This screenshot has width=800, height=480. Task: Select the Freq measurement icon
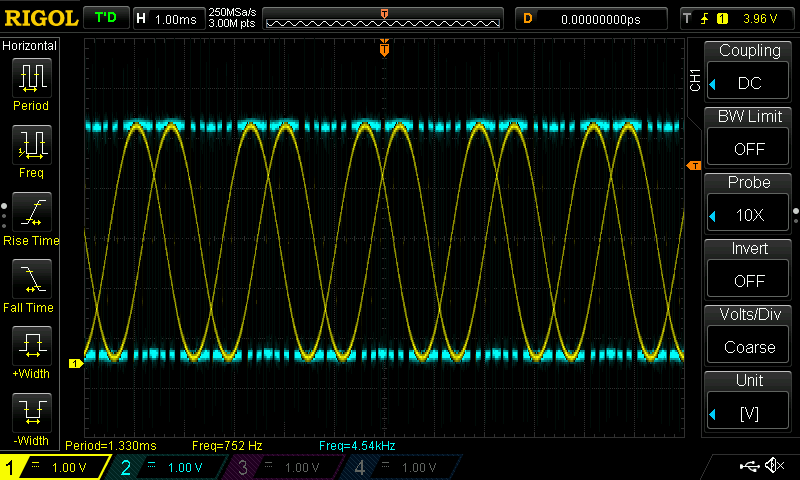tap(31, 146)
